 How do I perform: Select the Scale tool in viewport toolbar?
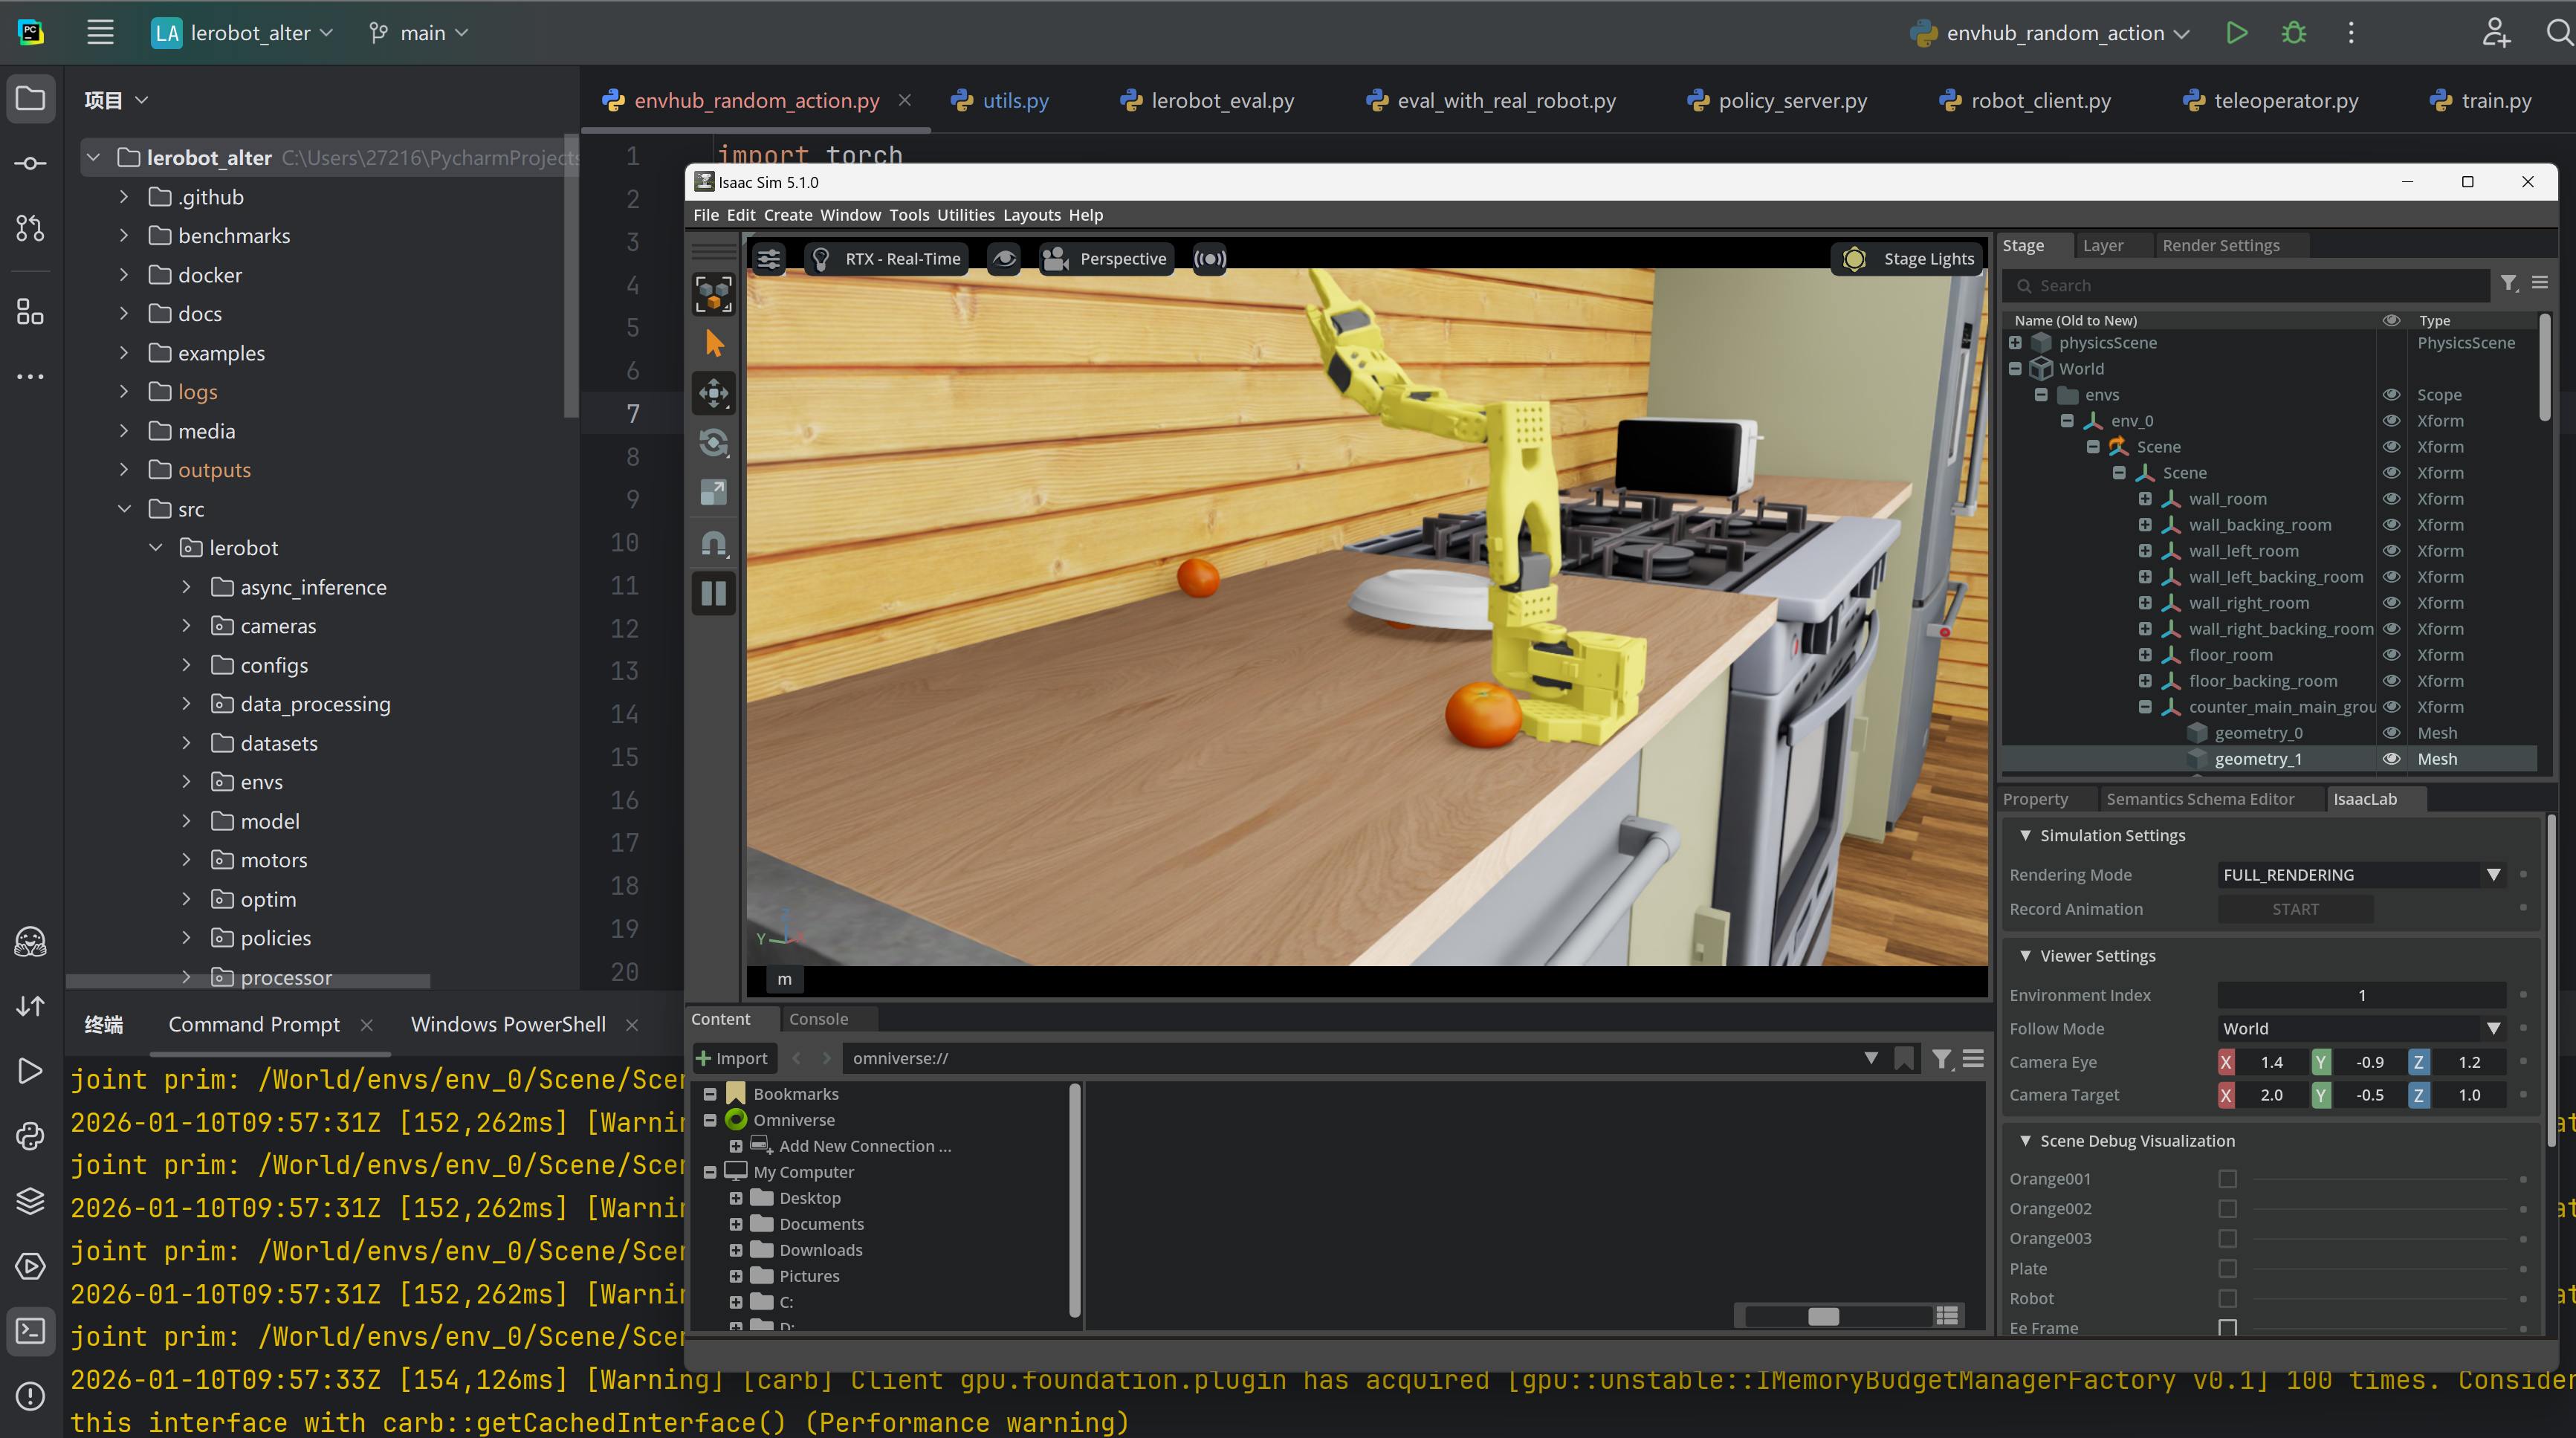[714, 493]
